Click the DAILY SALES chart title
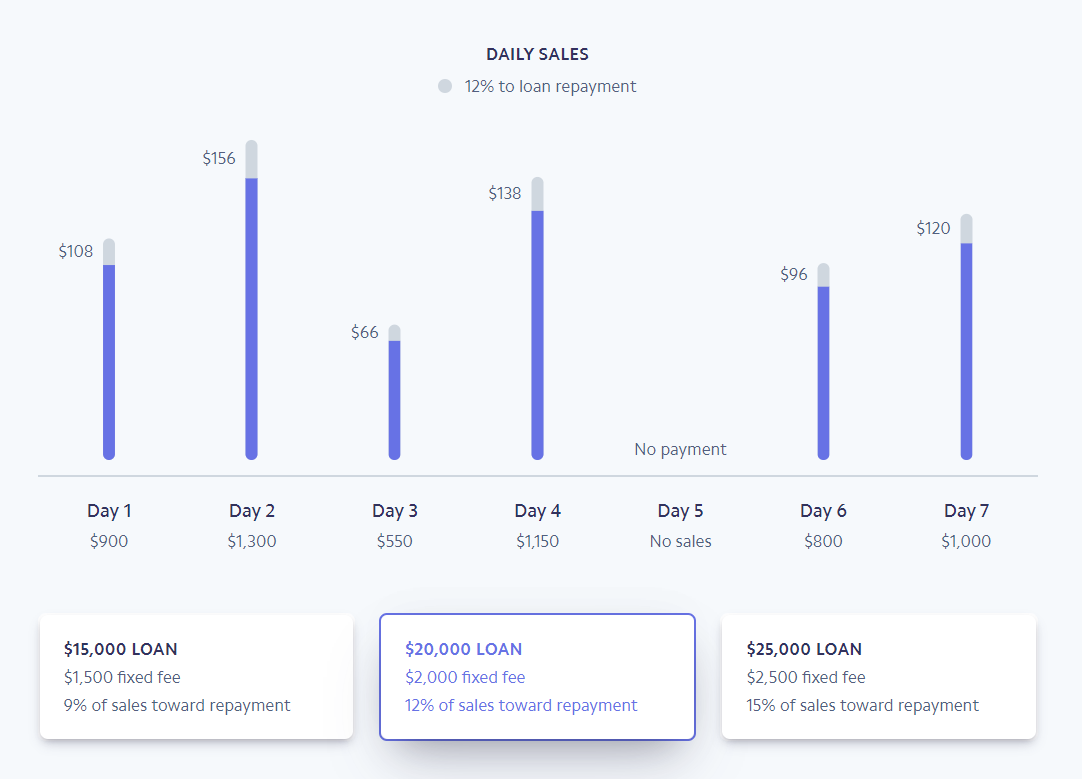The image size is (1082, 779). point(537,54)
